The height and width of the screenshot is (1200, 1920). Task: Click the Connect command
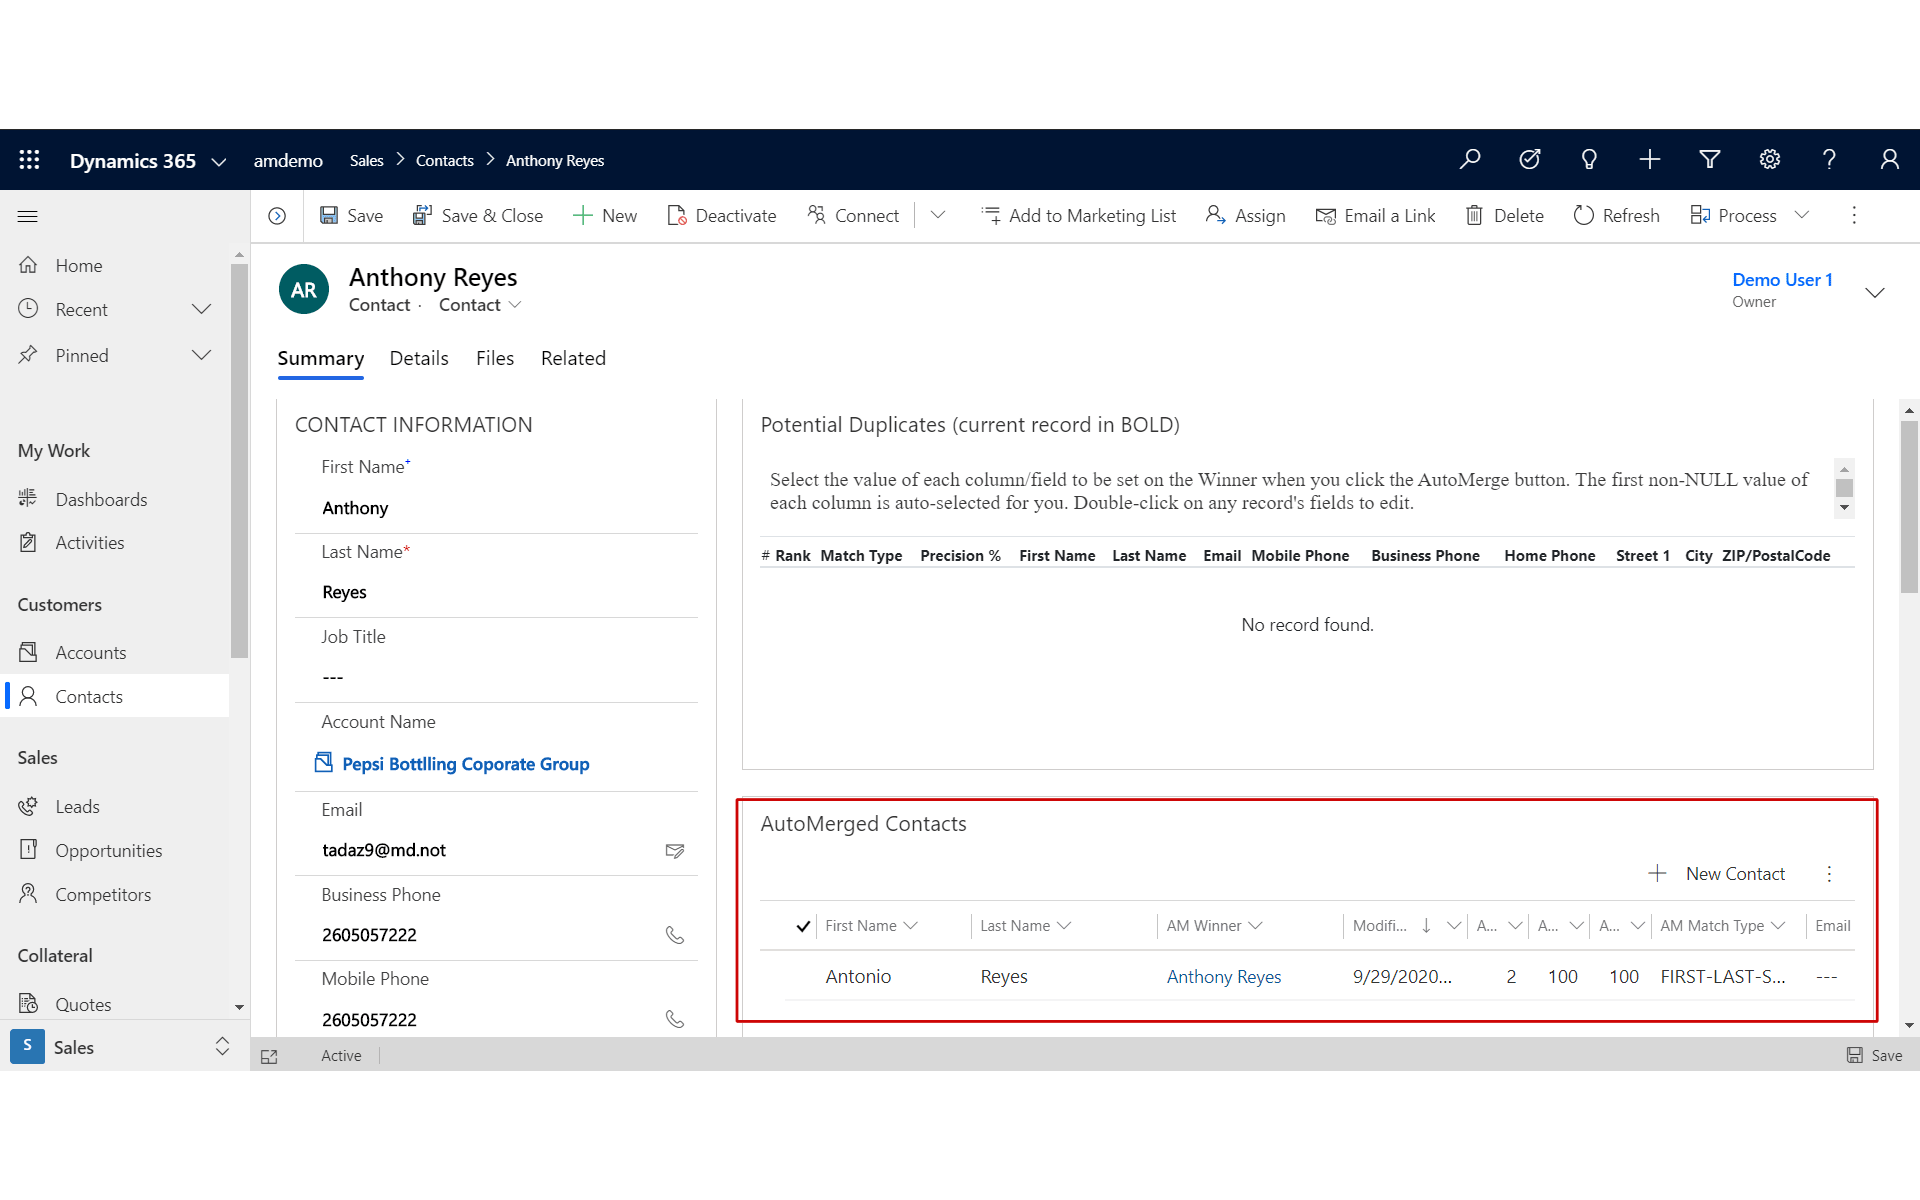click(x=853, y=216)
